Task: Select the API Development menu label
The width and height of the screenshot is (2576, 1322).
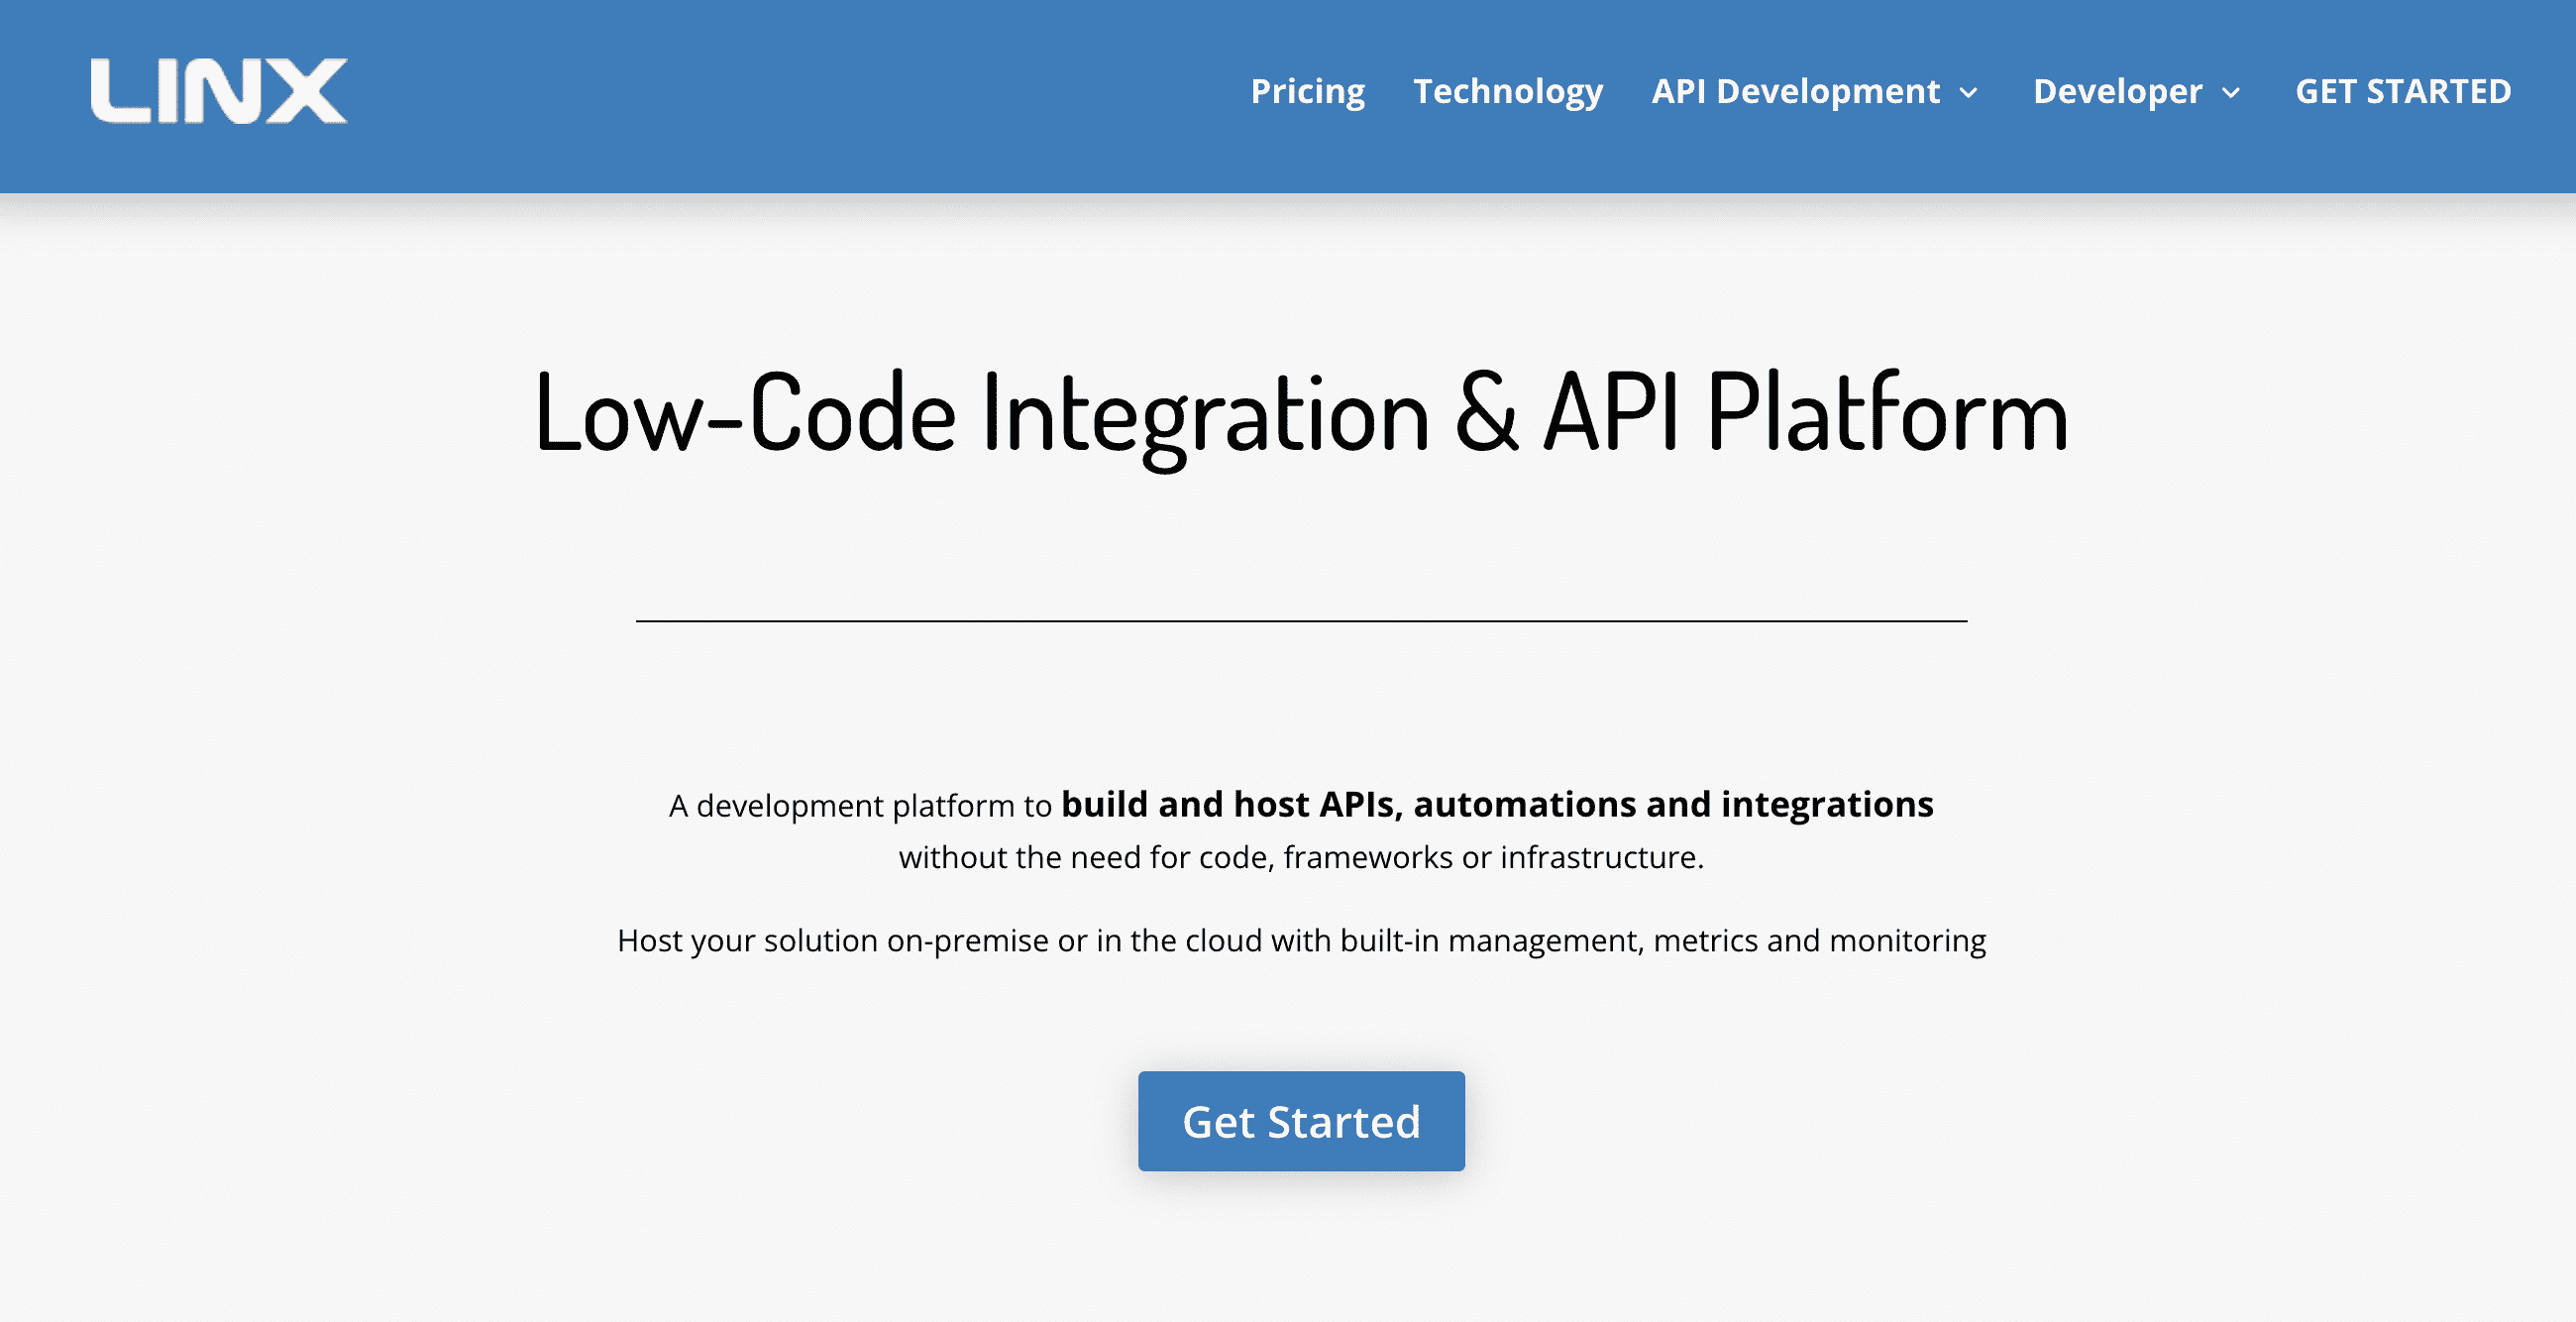Action: coord(1795,91)
